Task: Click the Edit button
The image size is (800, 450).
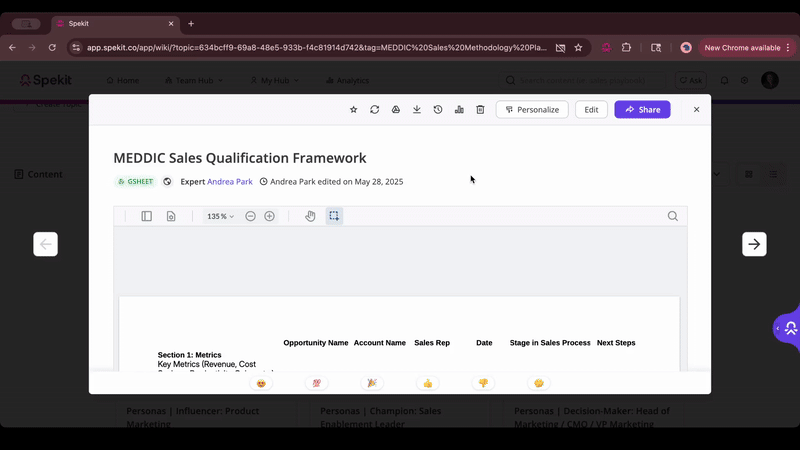Action: pyautogui.click(x=591, y=110)
